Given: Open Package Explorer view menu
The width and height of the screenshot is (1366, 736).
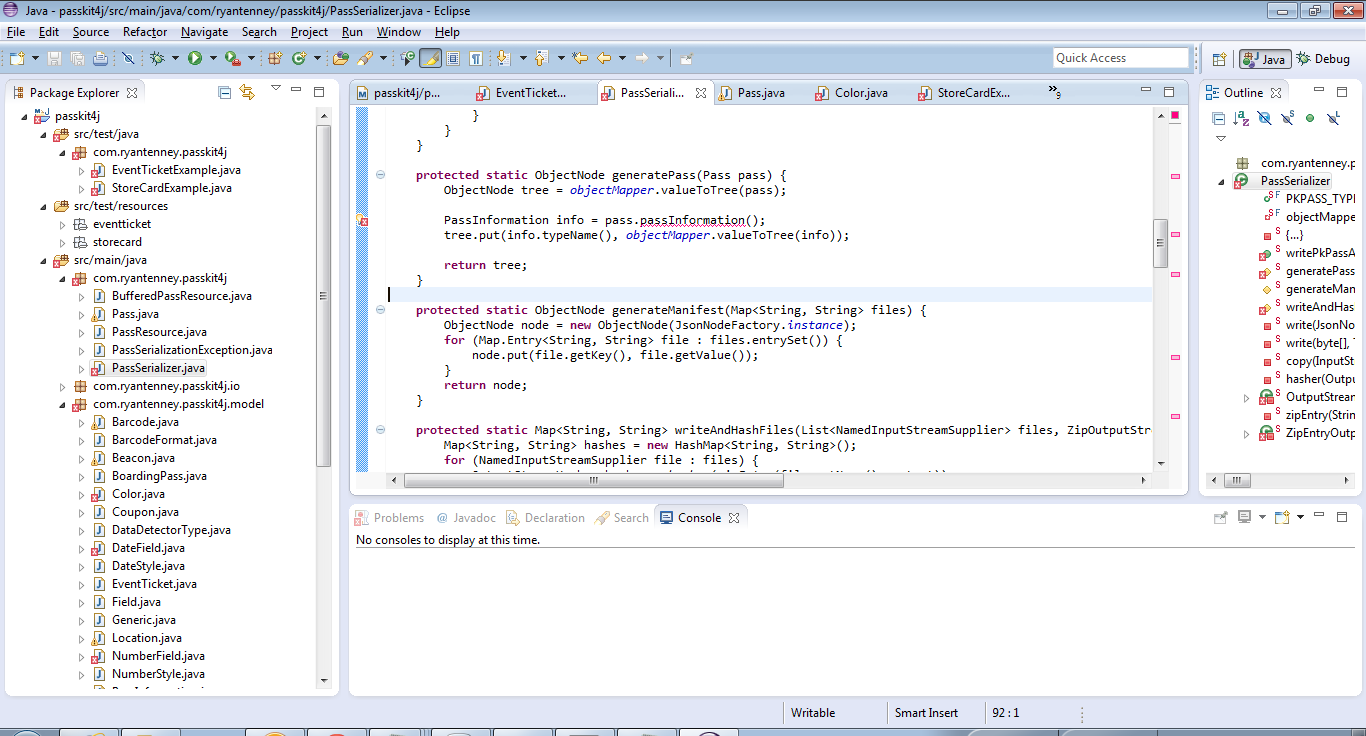Looking at the screenshot, I should [274, 90].
